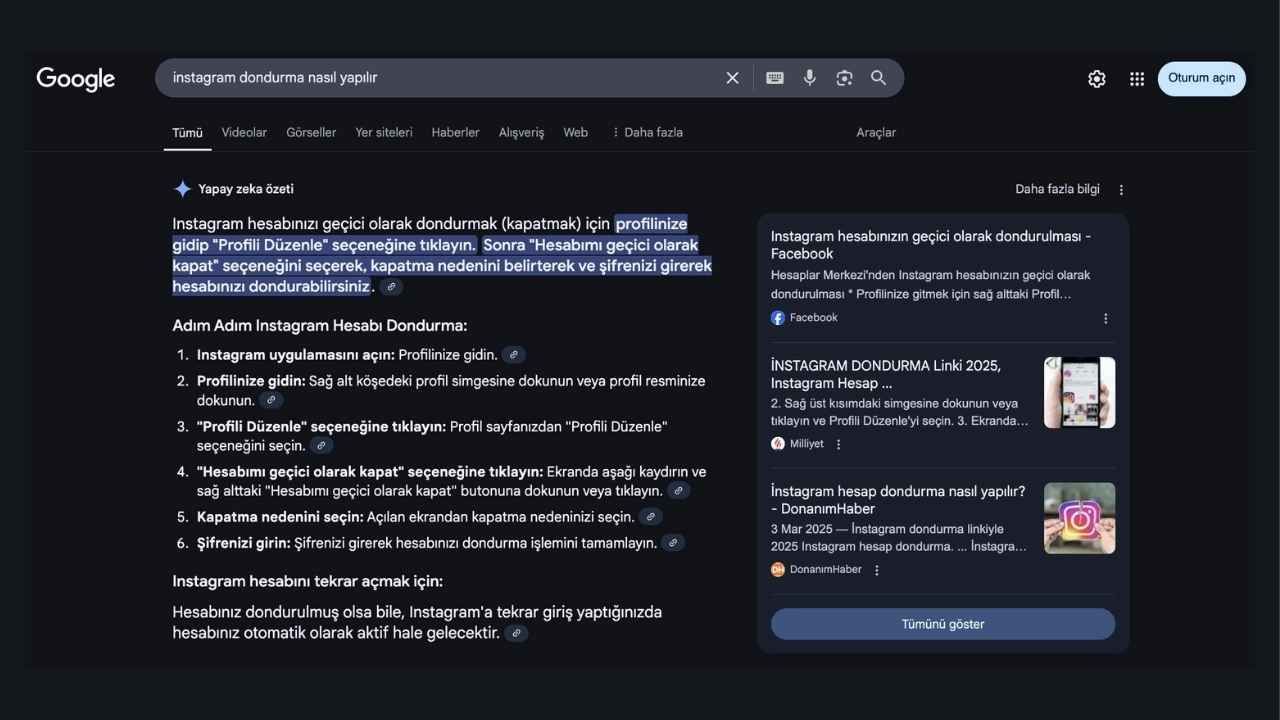Viewport: 1280px width, 720px height.
Task: Activate voice search with the microphone icon
Action: 809,77
